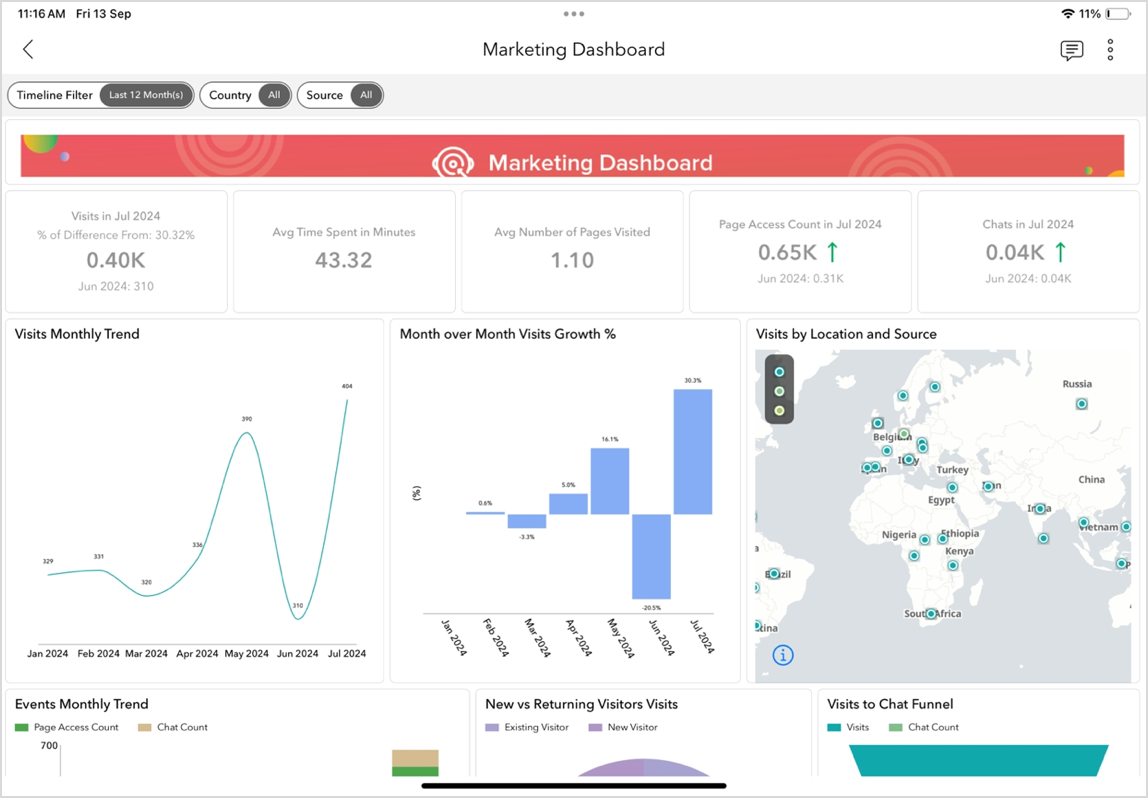The height and width of the screenshot is (798, 1148).
Task: Toggle Chat Count legend in Events chart
Action: [173, 727]
